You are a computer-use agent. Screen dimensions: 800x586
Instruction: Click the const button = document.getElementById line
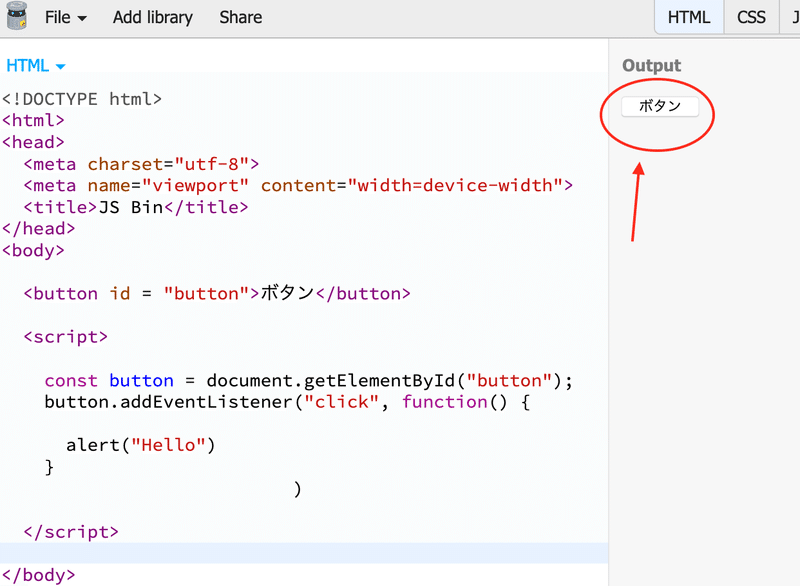point(309,381)
